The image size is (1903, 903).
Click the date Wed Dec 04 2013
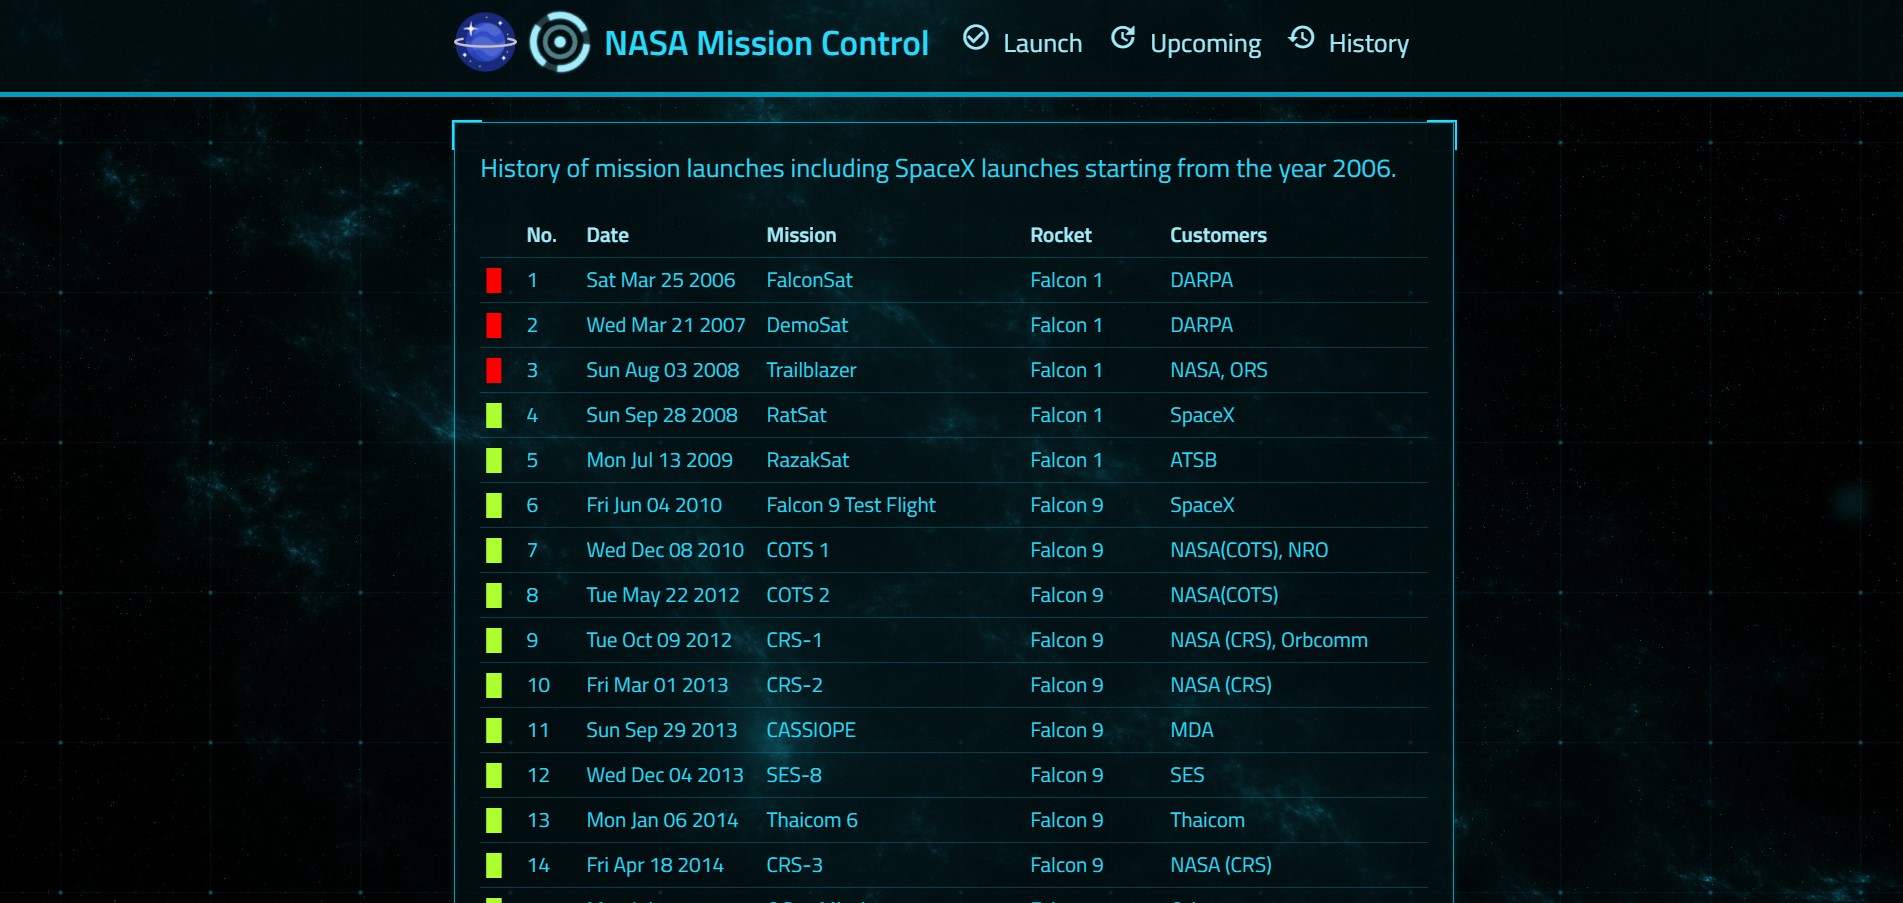click(x=665, y=775)
